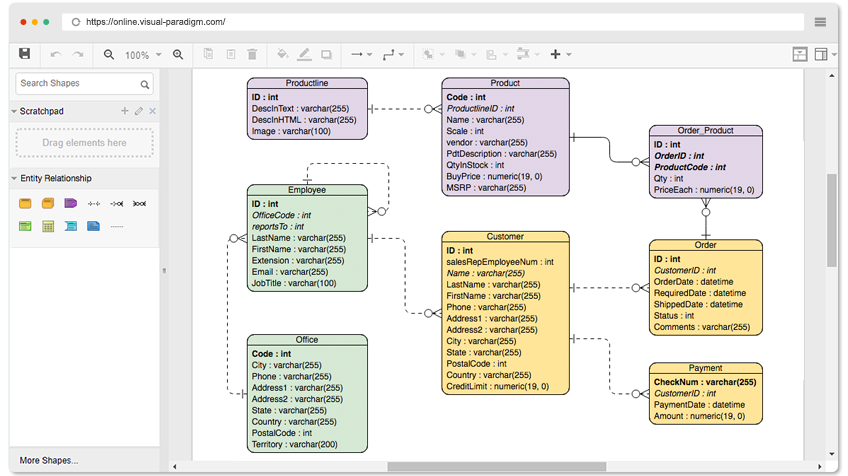Click the URL address bar
848x476 pixels.
(433, 22)
